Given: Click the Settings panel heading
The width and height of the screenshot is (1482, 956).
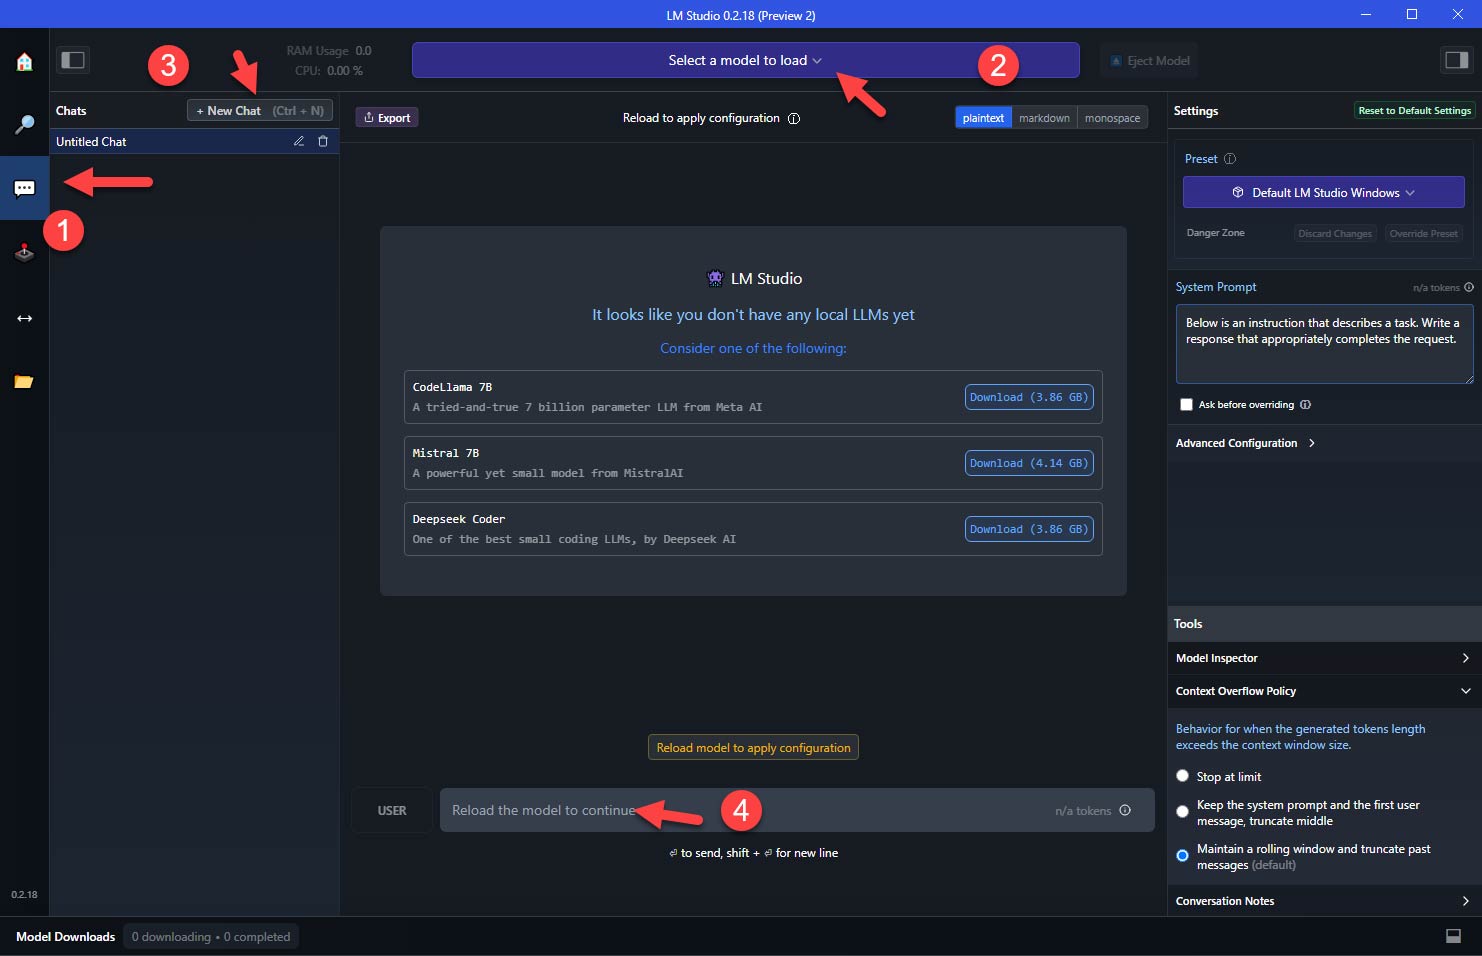Looking at the screenshot, I should pos(1195,110).
